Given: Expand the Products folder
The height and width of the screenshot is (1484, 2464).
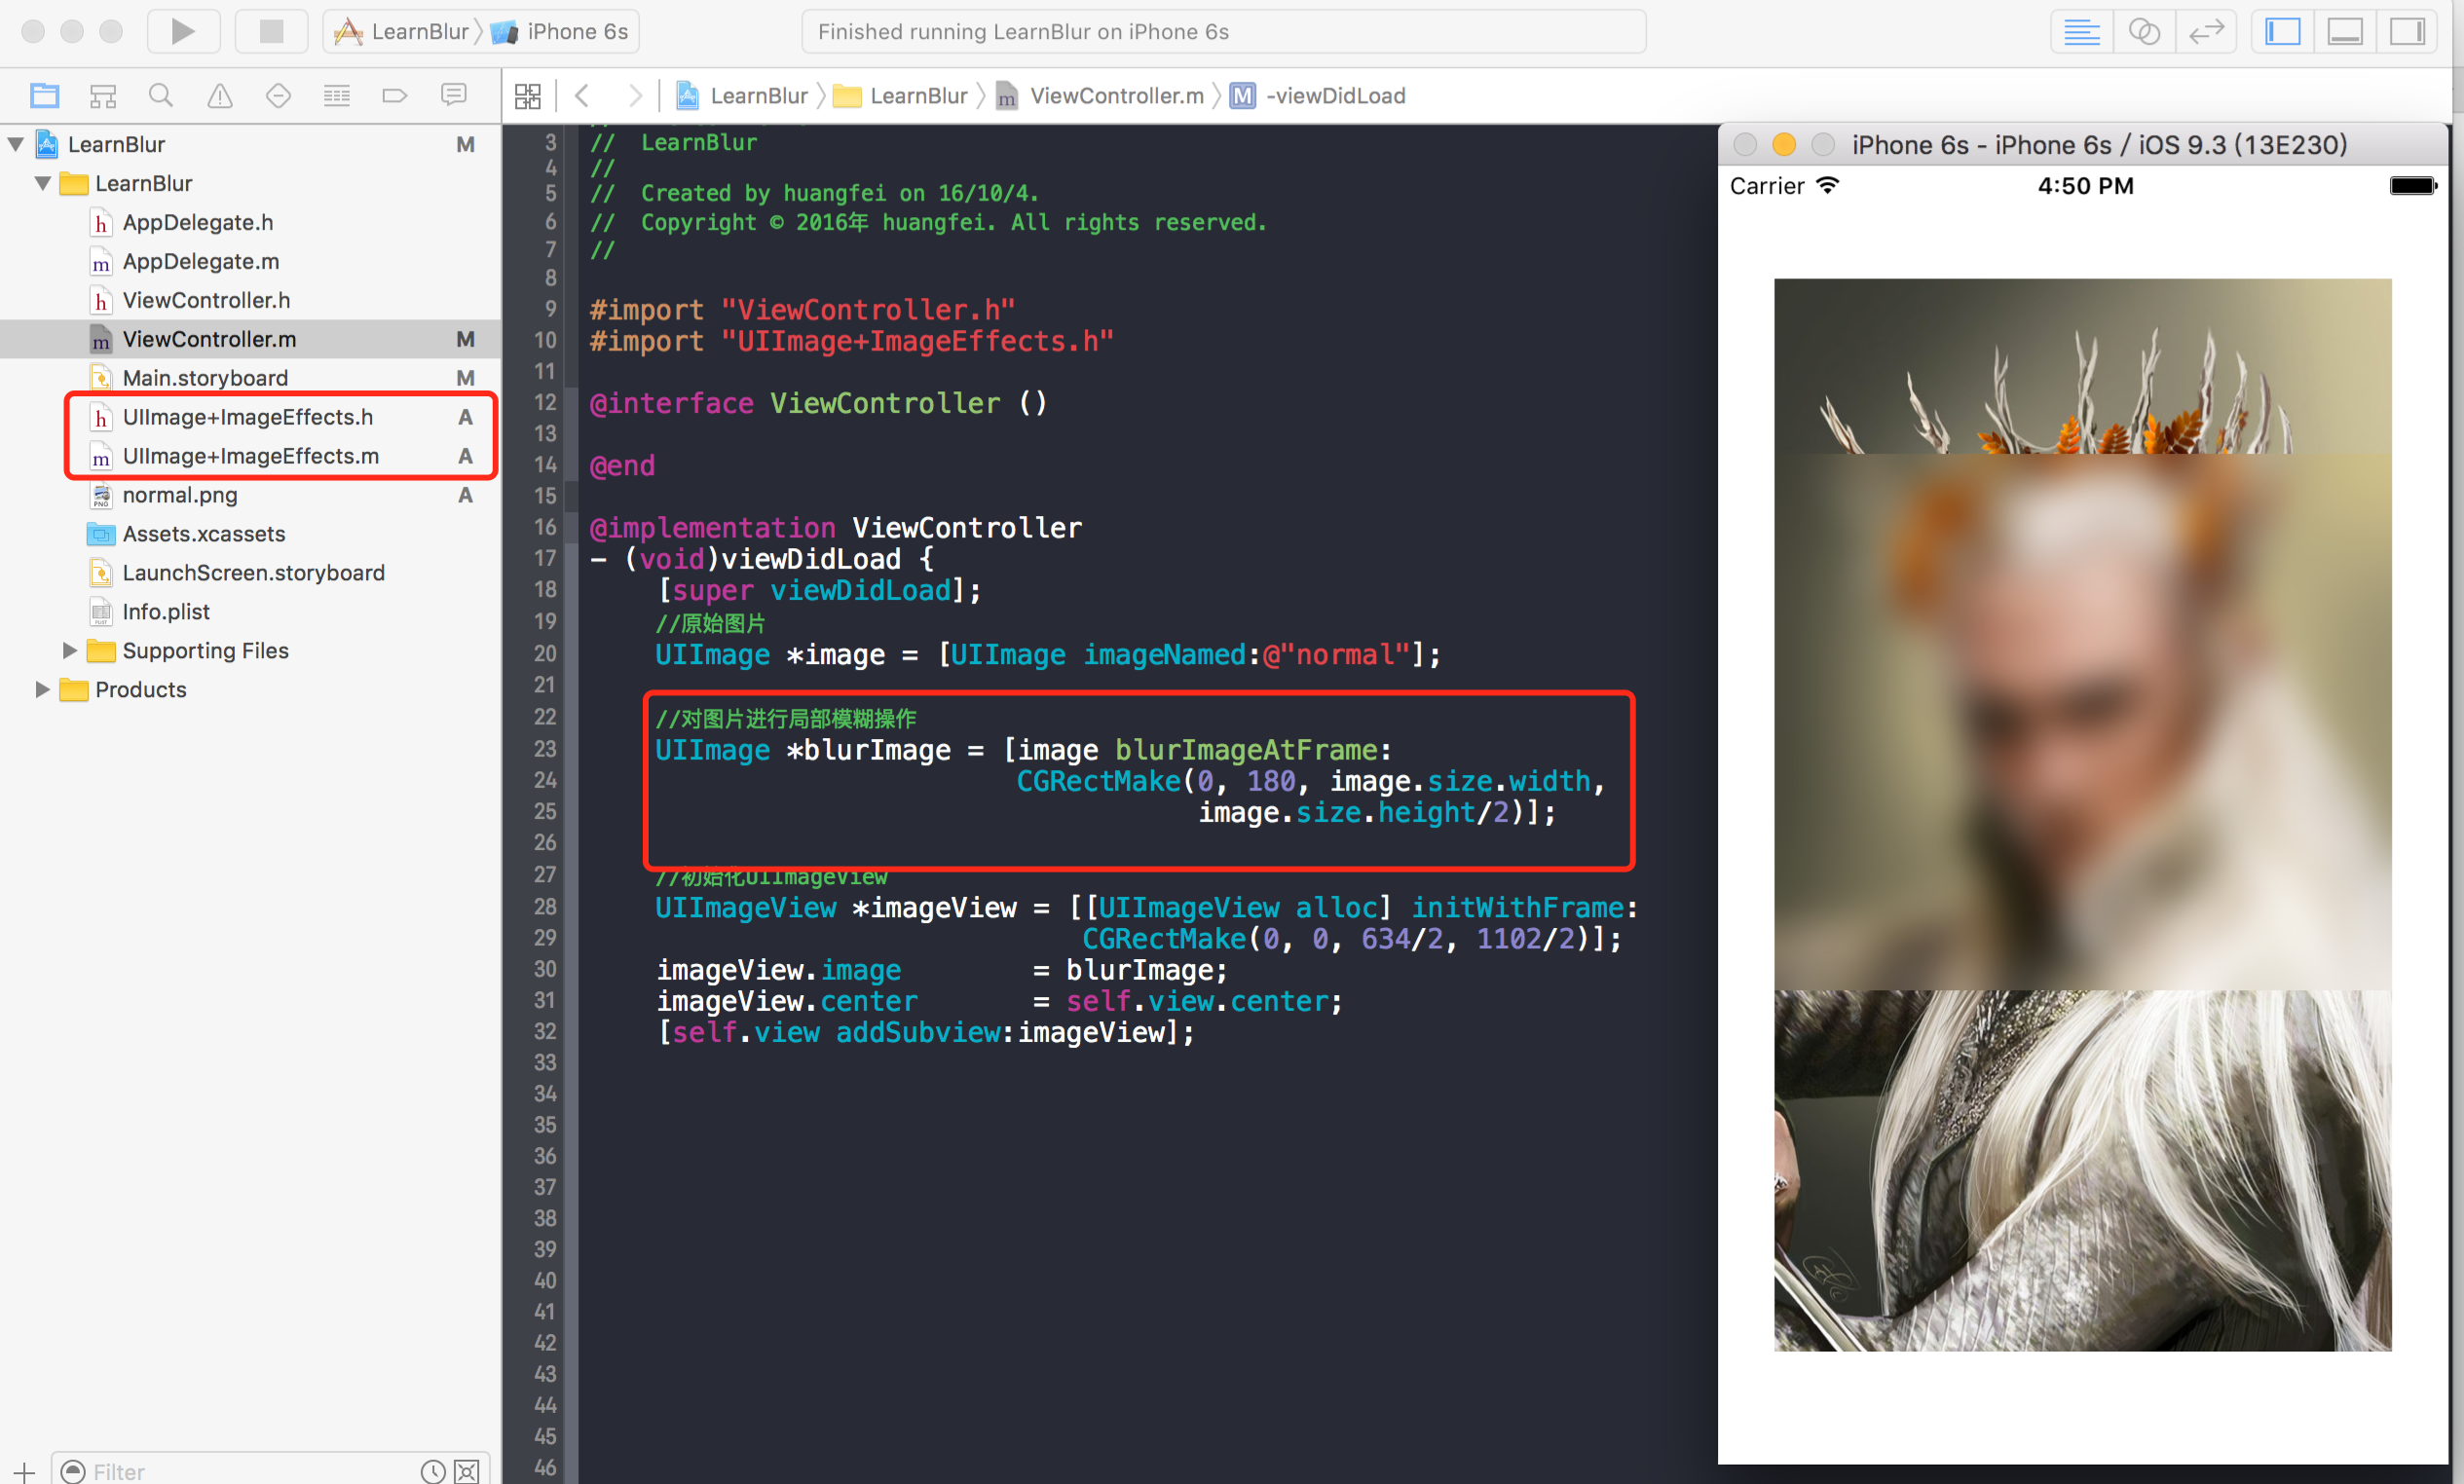Looking at the screenshot, I should click(x=42, y=689).
